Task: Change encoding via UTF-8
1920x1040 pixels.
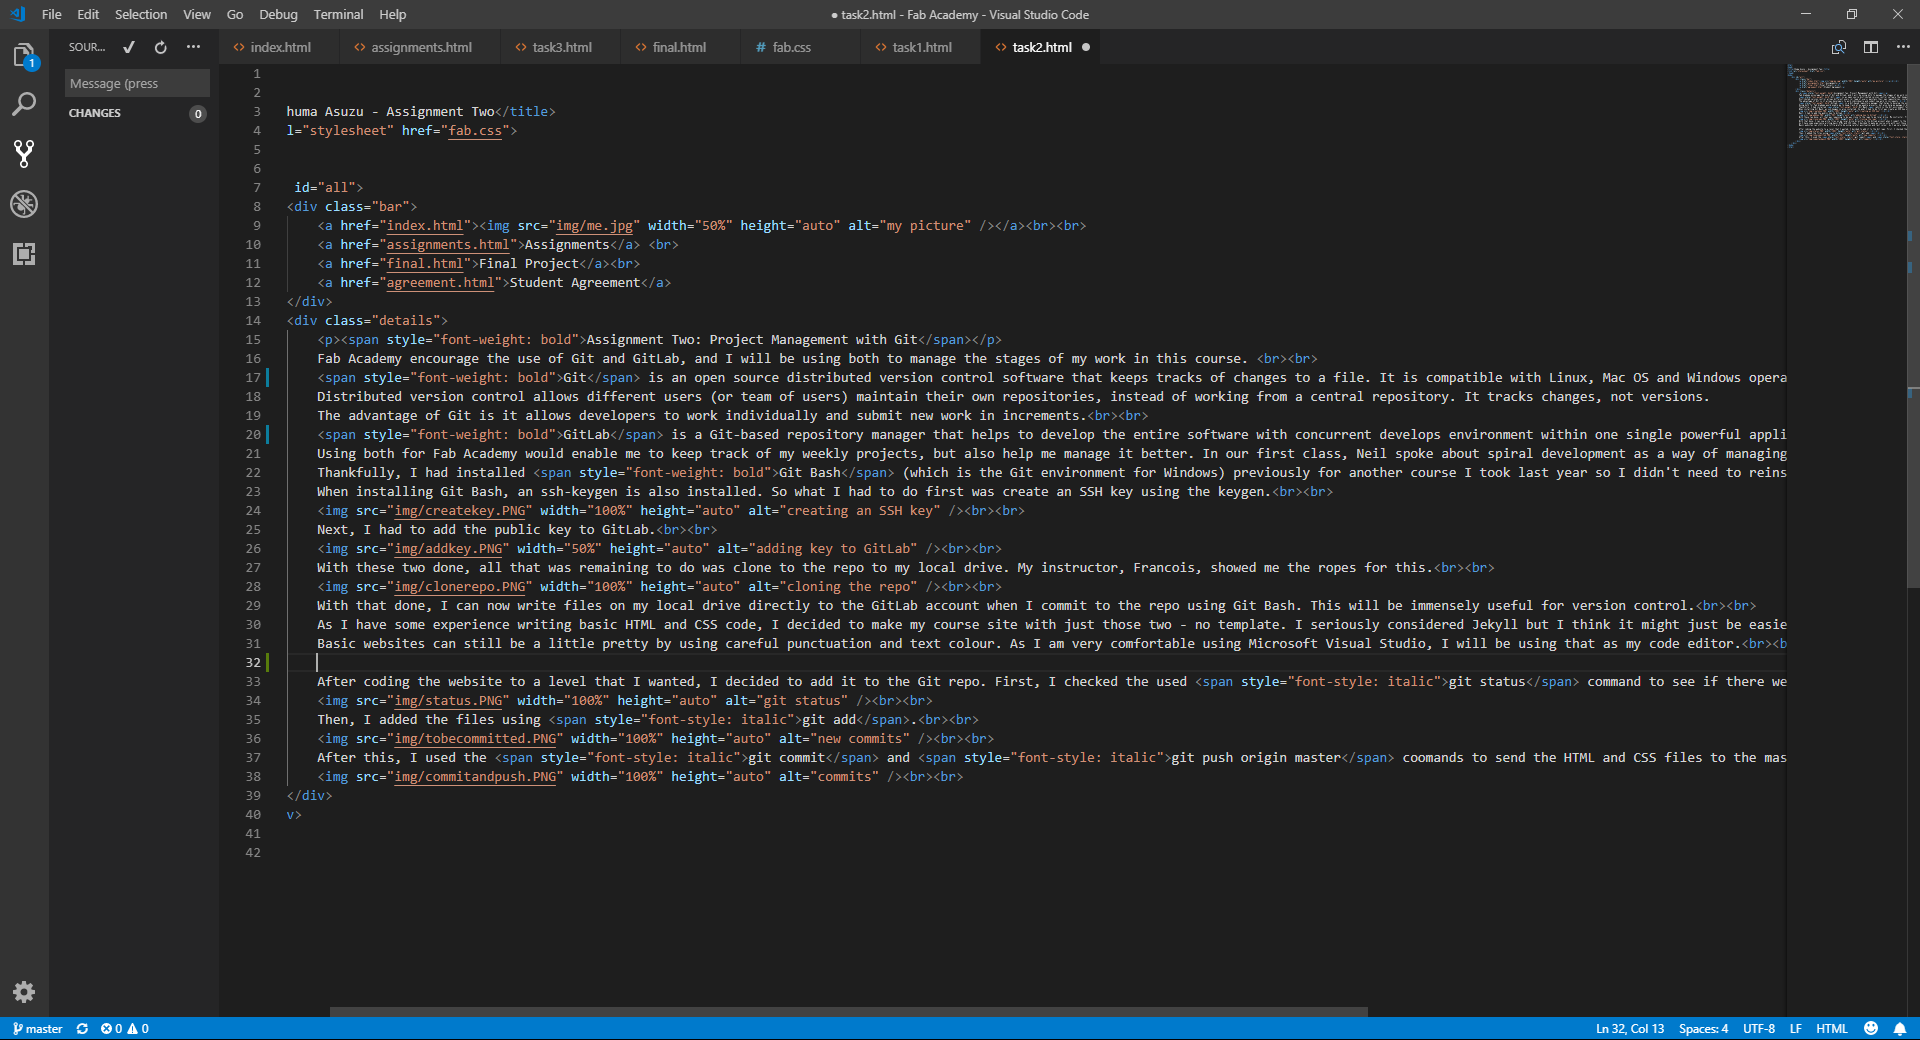Action: click(1759, 1028)
